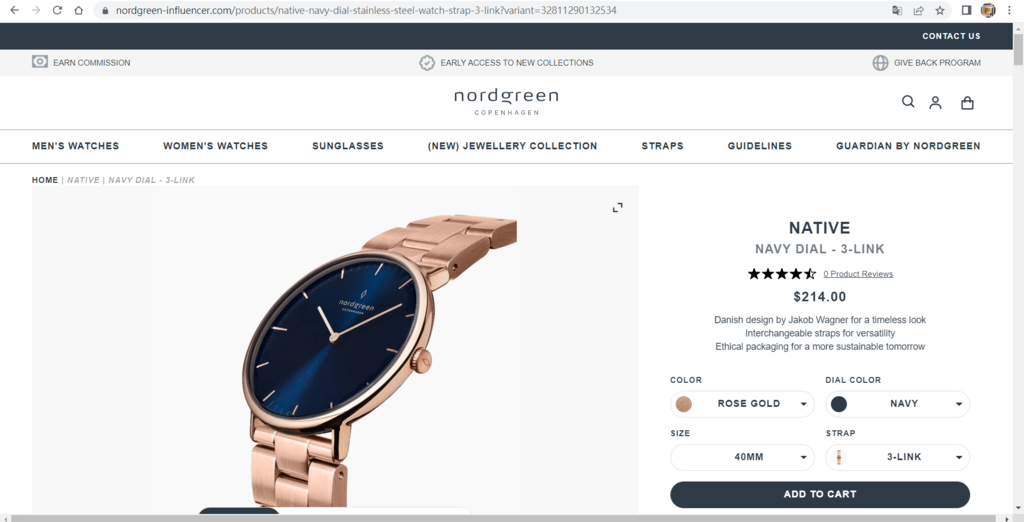Reload the page in browser
Viewport: 1024px width, 522px height.
57,10
